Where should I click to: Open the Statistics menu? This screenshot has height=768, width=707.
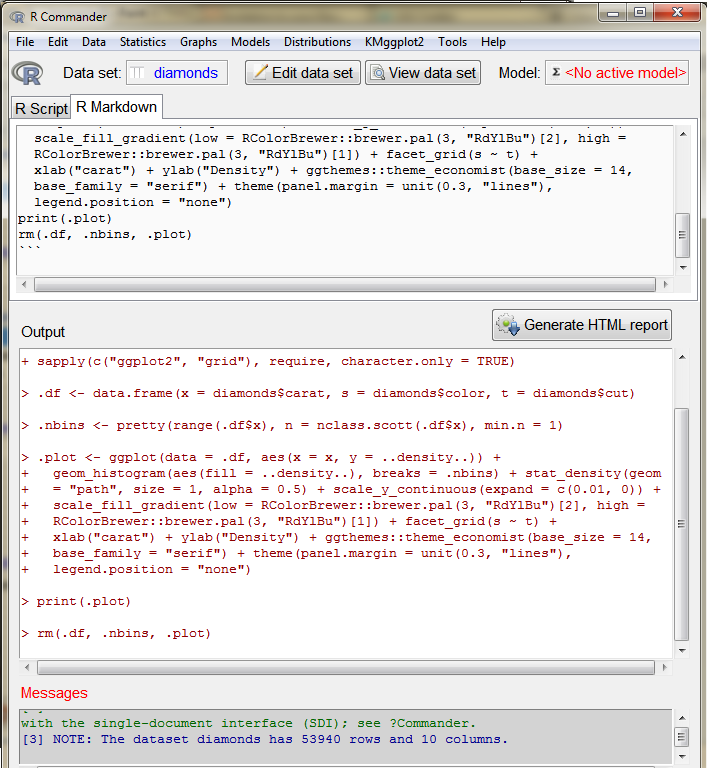click(x=143, y=42)
